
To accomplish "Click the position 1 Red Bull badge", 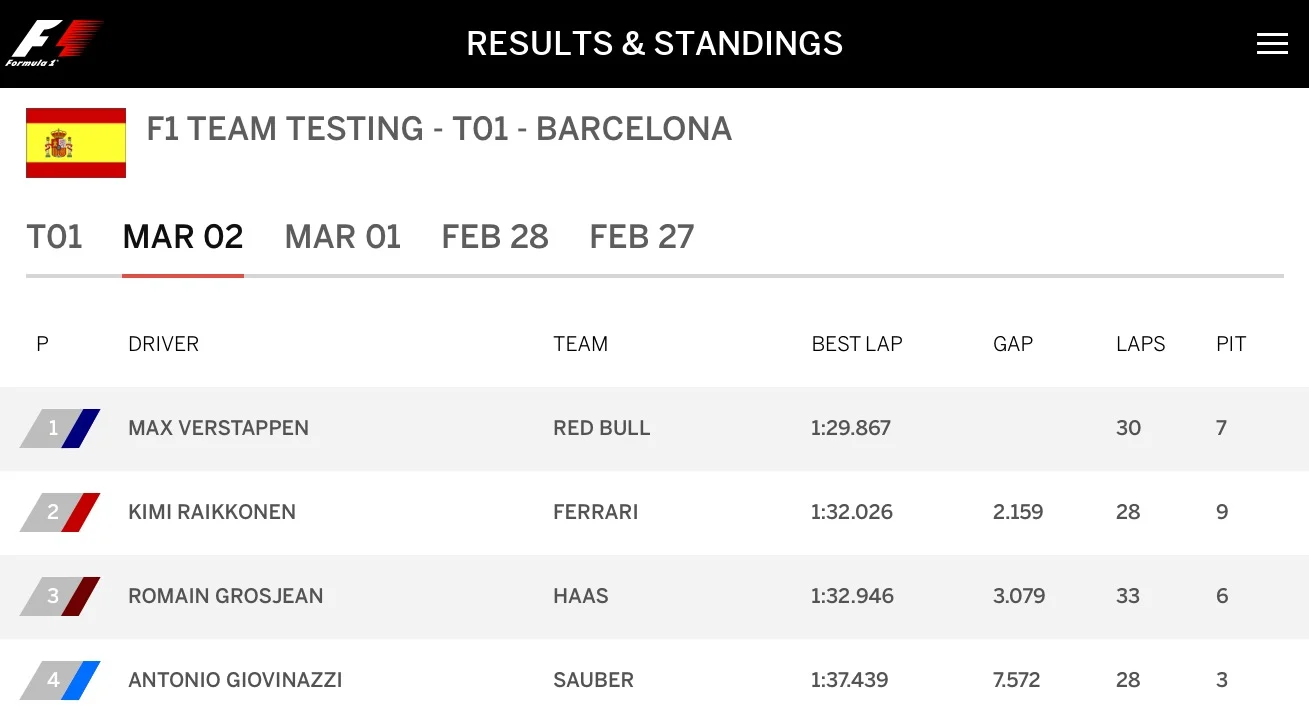I will point(60,428).
